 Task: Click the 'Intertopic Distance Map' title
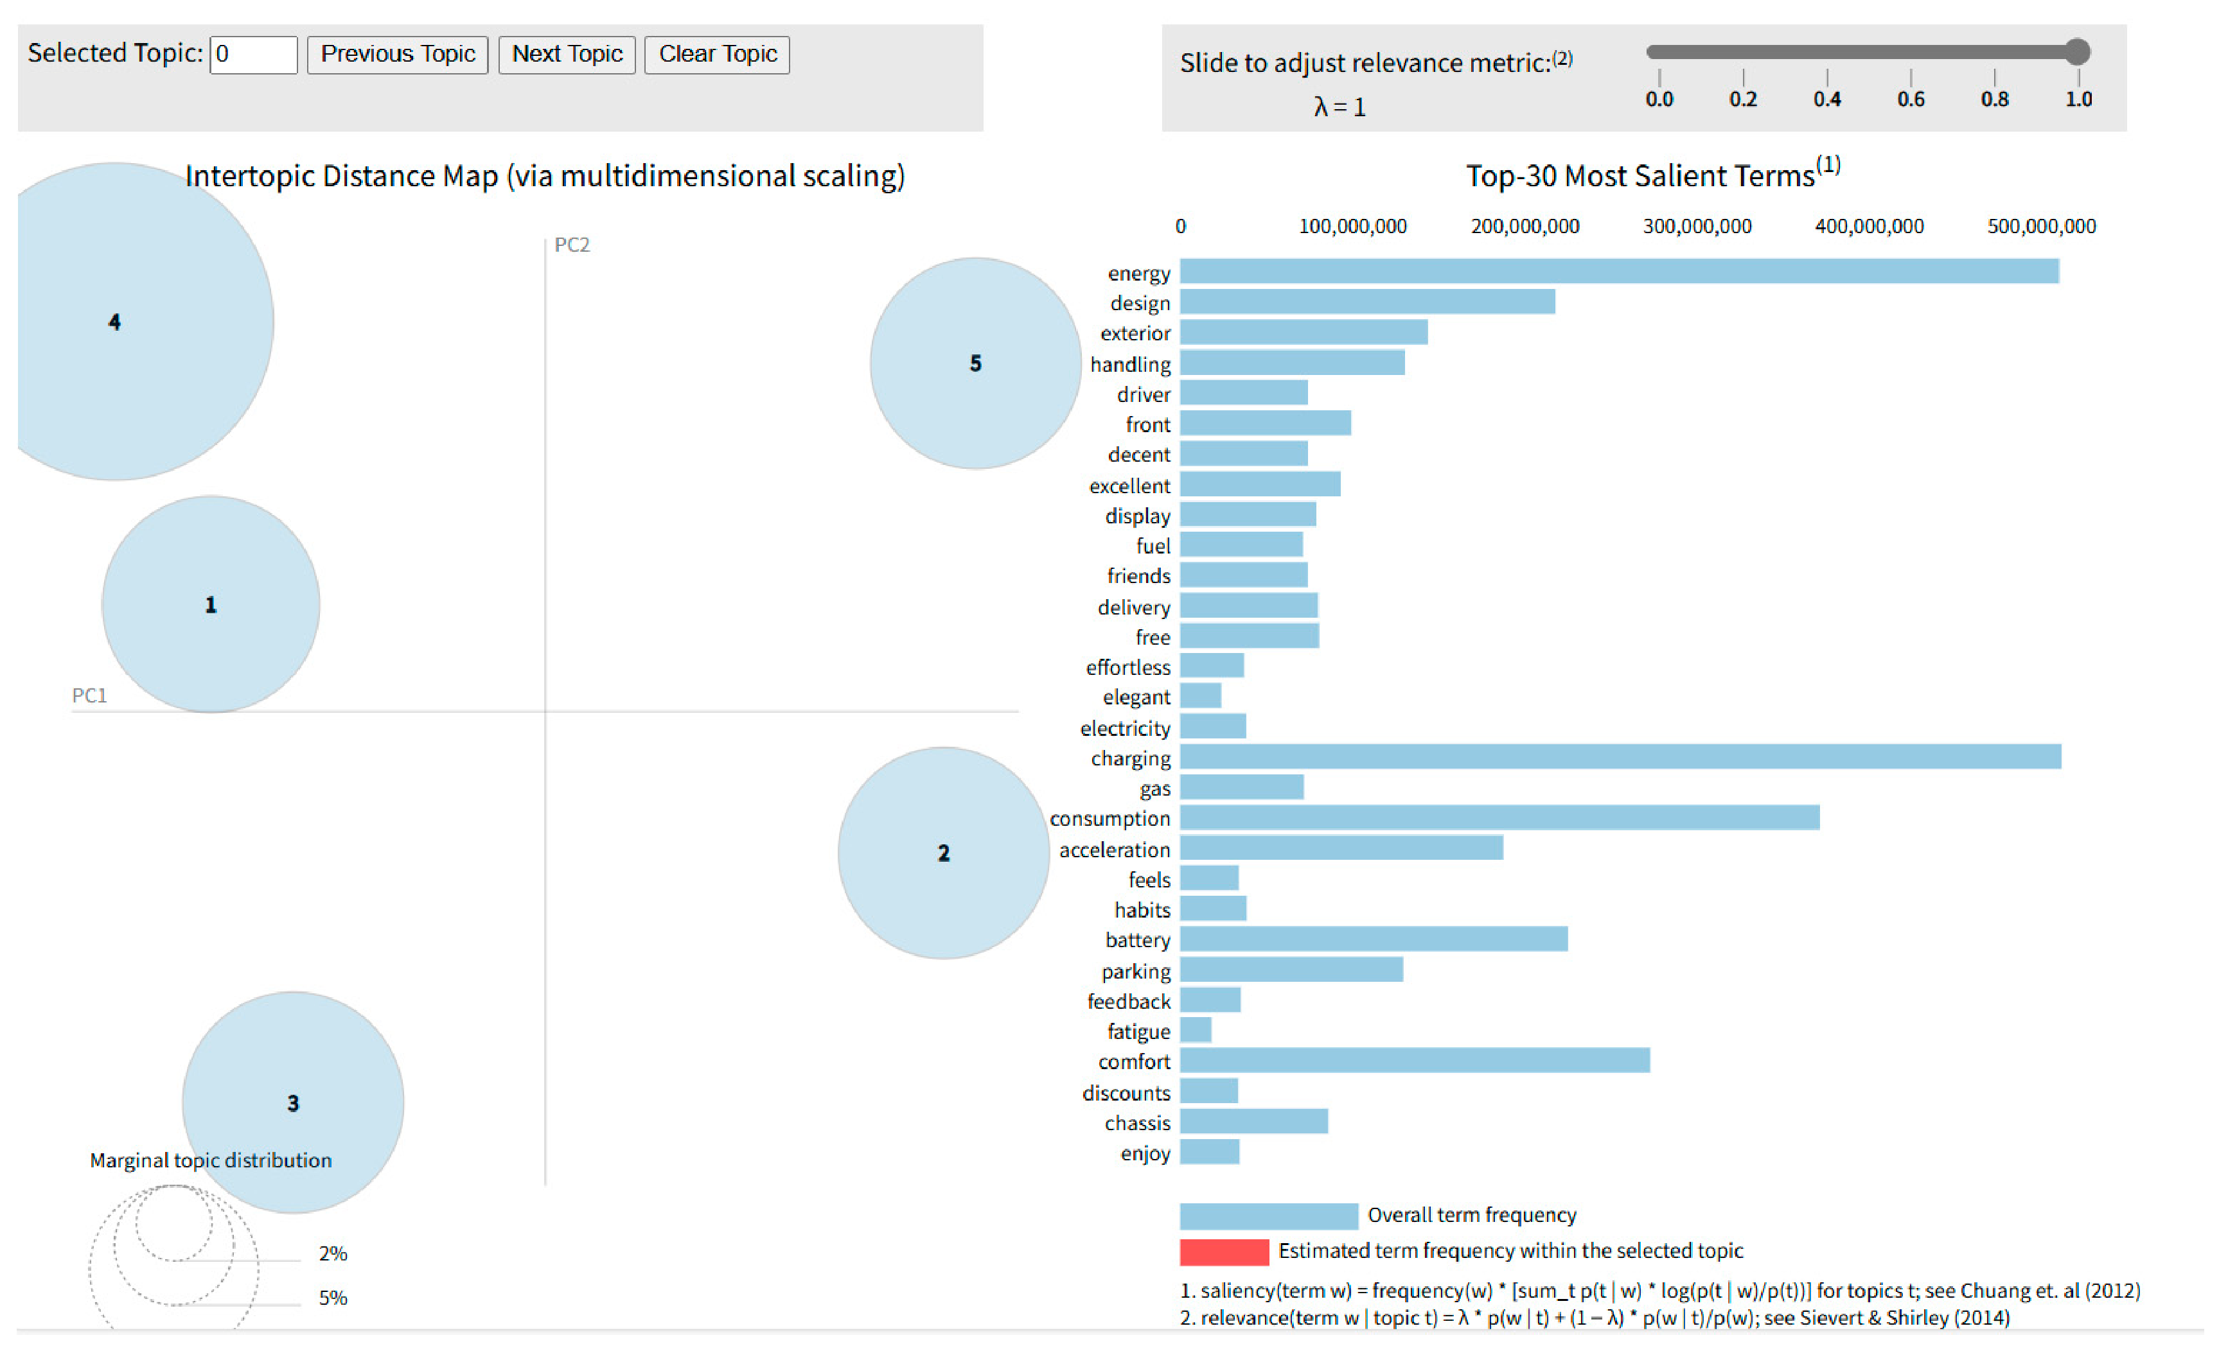[x=545, y=176]
